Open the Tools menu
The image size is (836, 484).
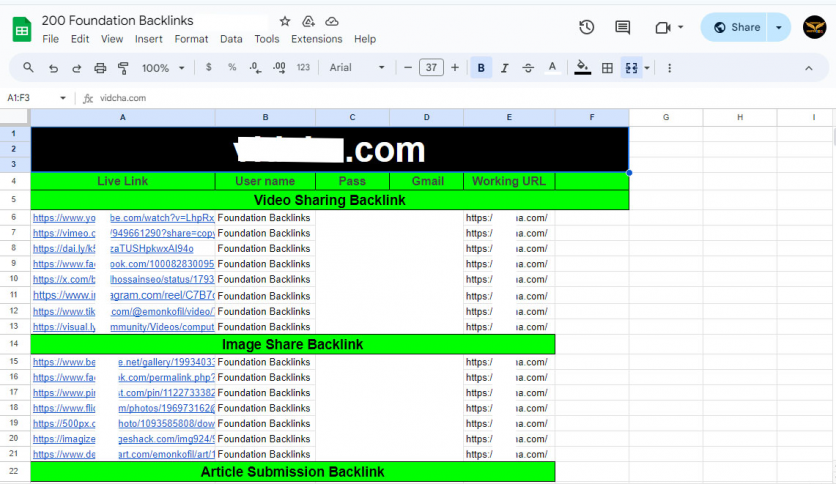[x=267, y=39]
